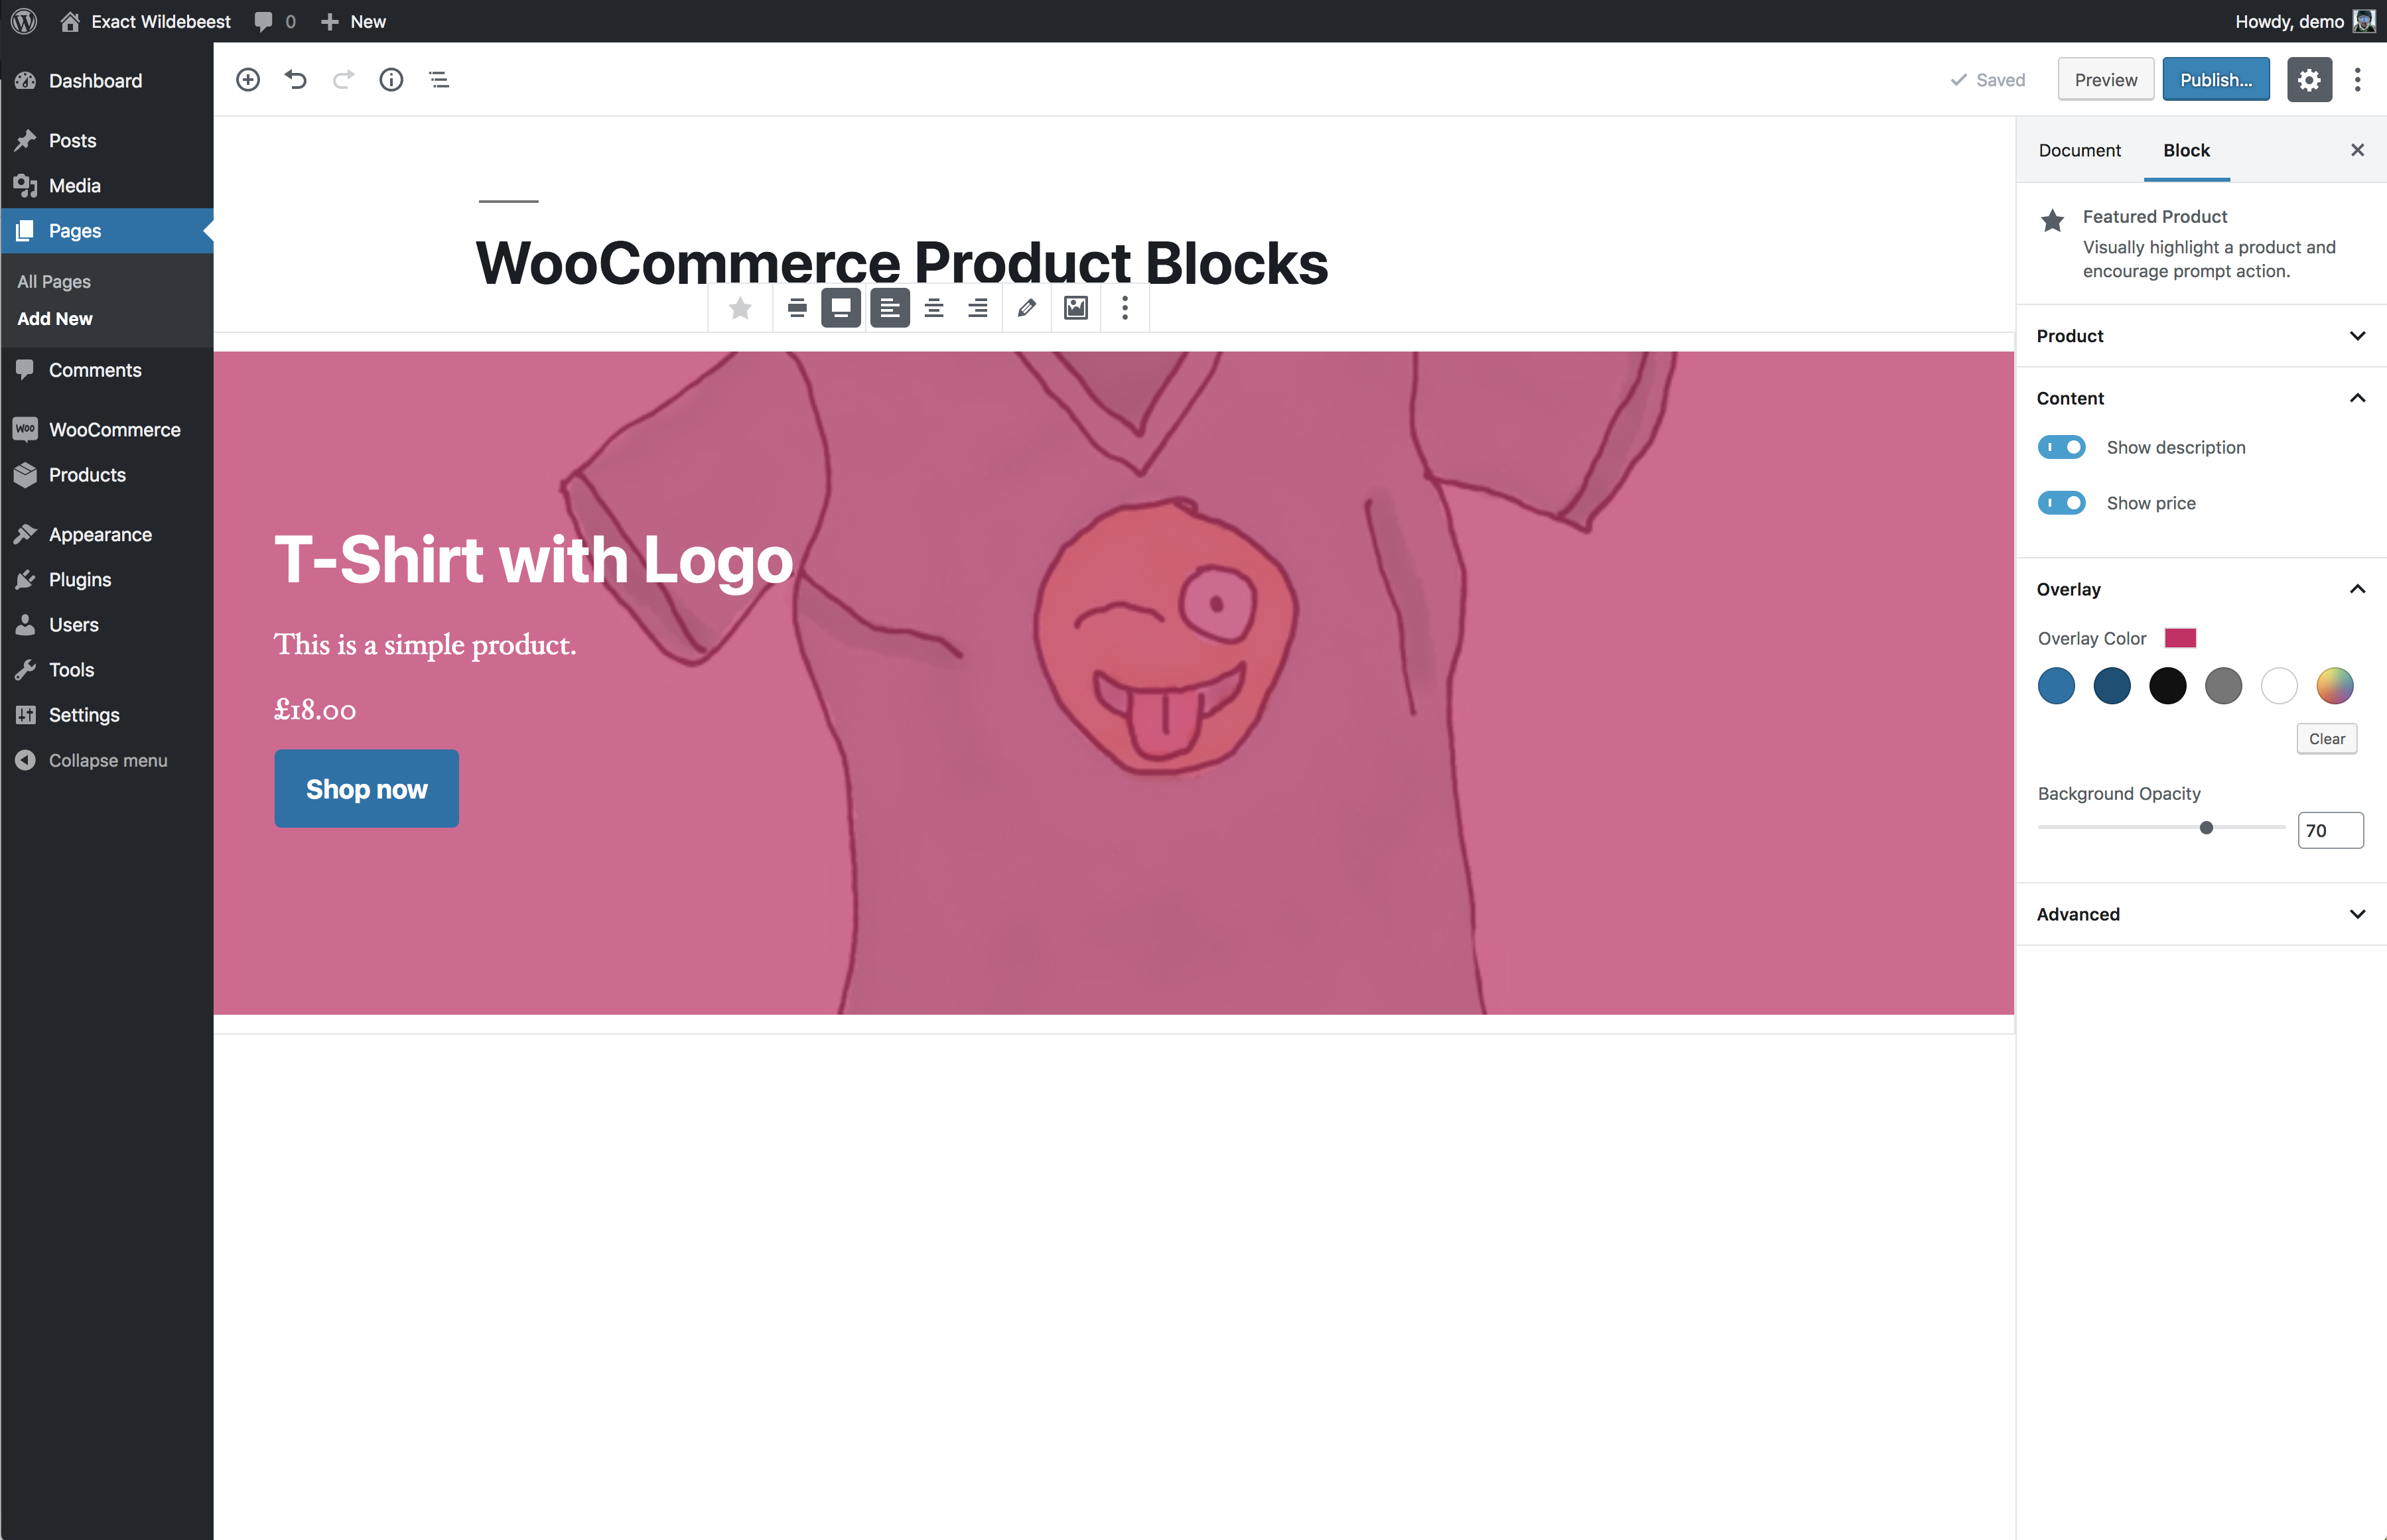Toggle Show description switch off
This screenshot has height=1540, width=2387.
[x=2062, y=447]
